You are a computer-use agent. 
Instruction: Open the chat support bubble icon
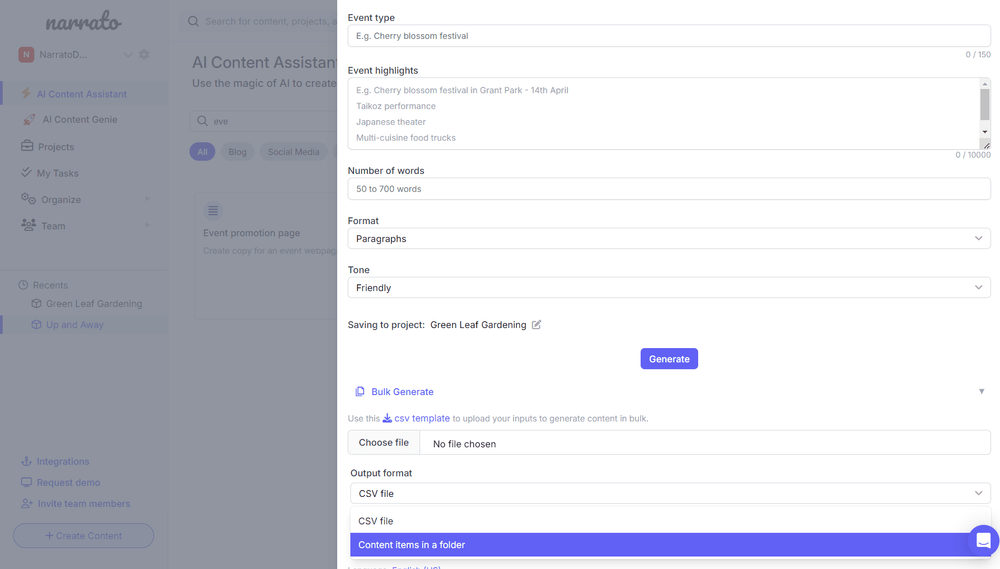tap(983, 540)
